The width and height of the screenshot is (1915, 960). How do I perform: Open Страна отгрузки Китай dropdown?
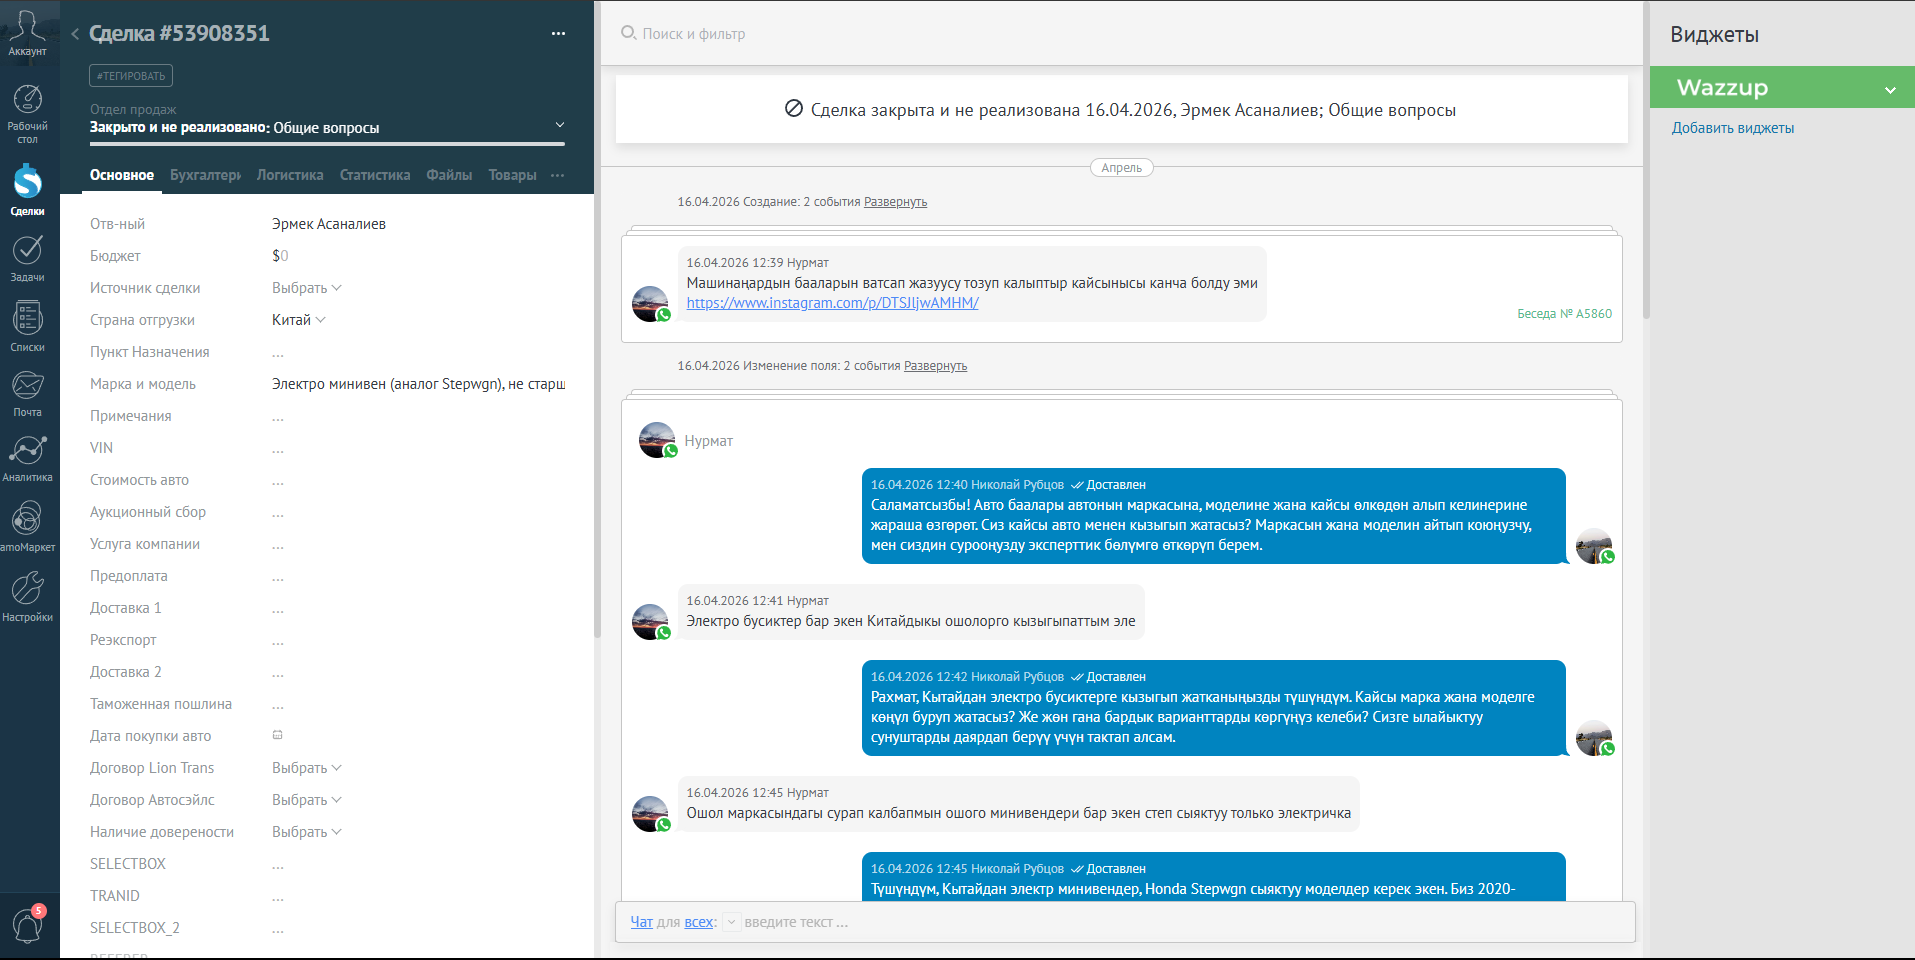pos(299,320)
